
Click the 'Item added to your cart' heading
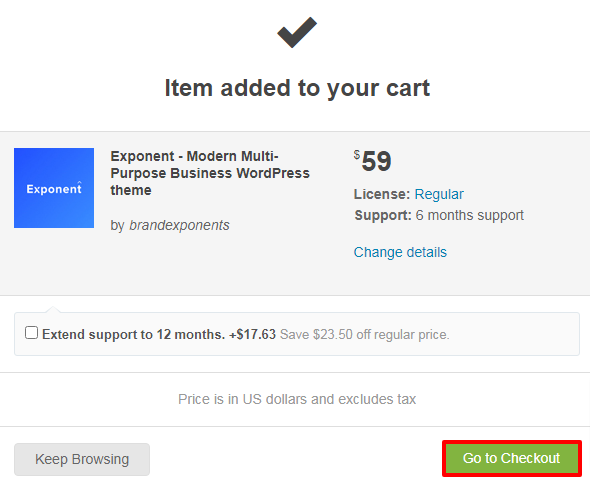click(297, 88)
